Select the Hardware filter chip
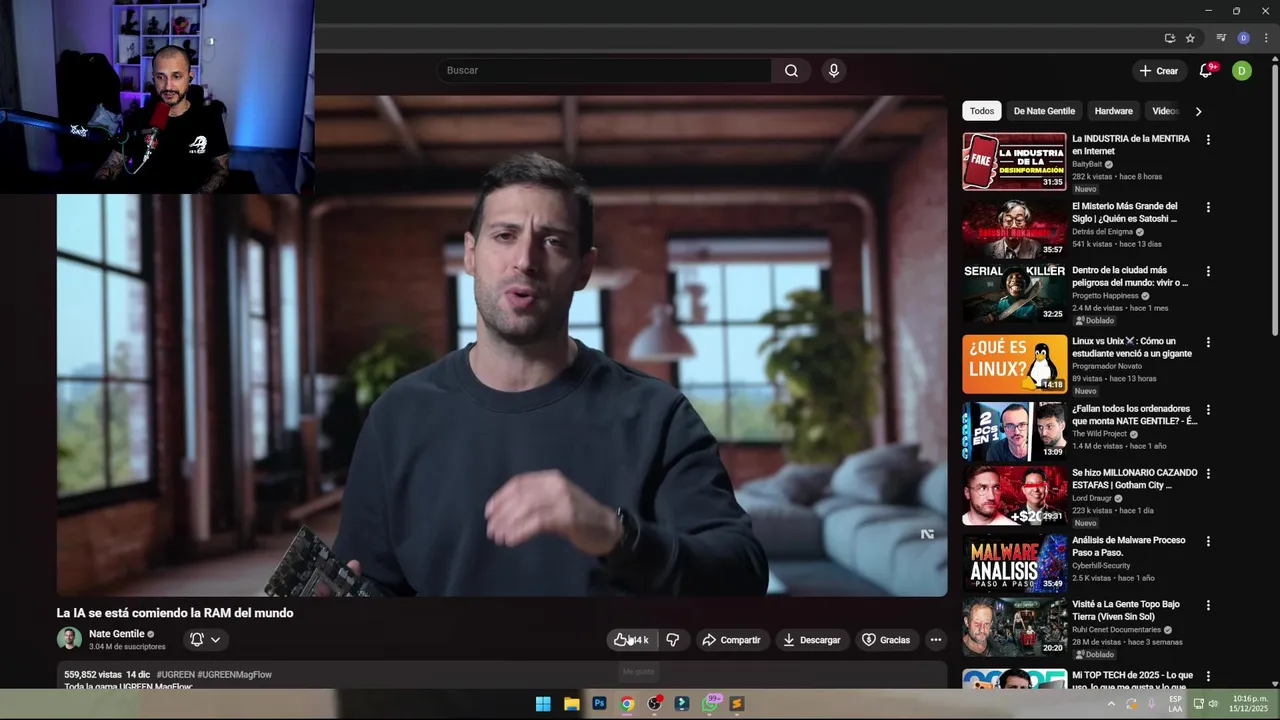This screenshot has width=1280, height=720. coord(1113,111)
